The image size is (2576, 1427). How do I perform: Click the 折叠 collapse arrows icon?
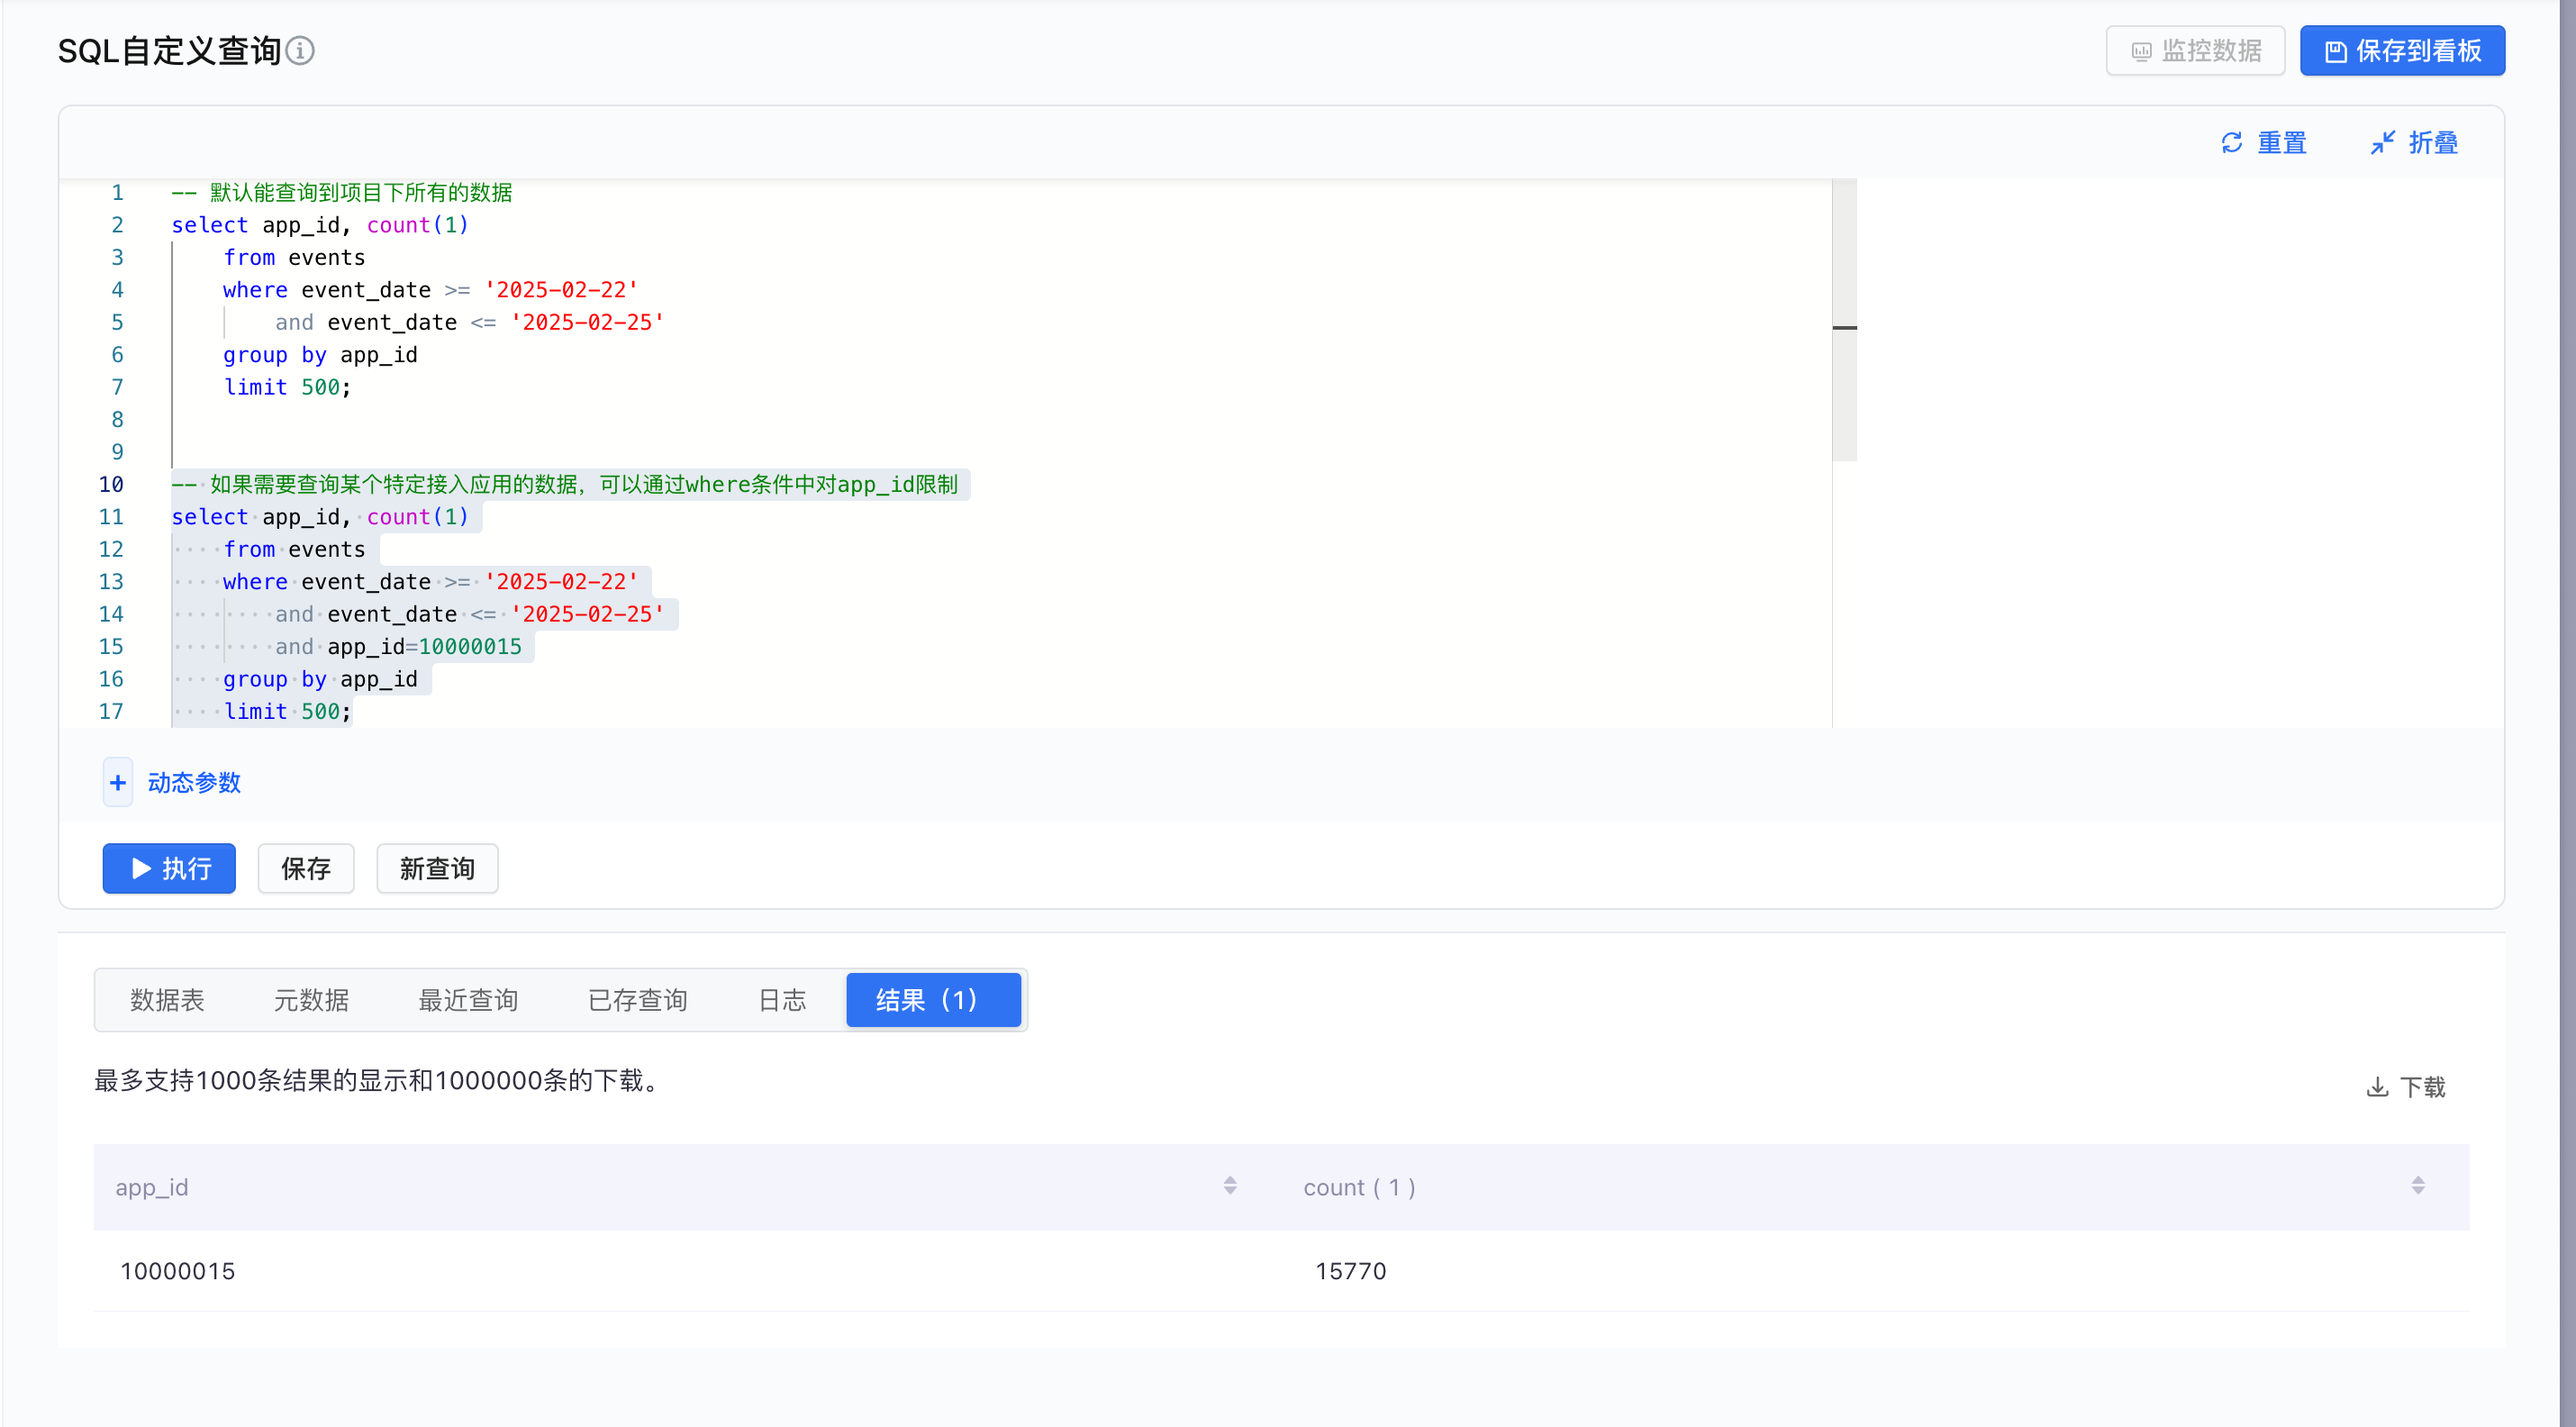click(2382, 143)
